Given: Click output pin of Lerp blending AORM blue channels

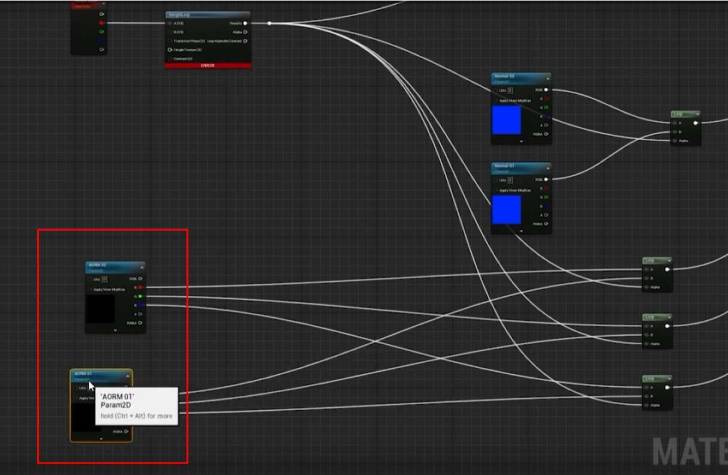Looking at the screenshot, I should 667,388.
